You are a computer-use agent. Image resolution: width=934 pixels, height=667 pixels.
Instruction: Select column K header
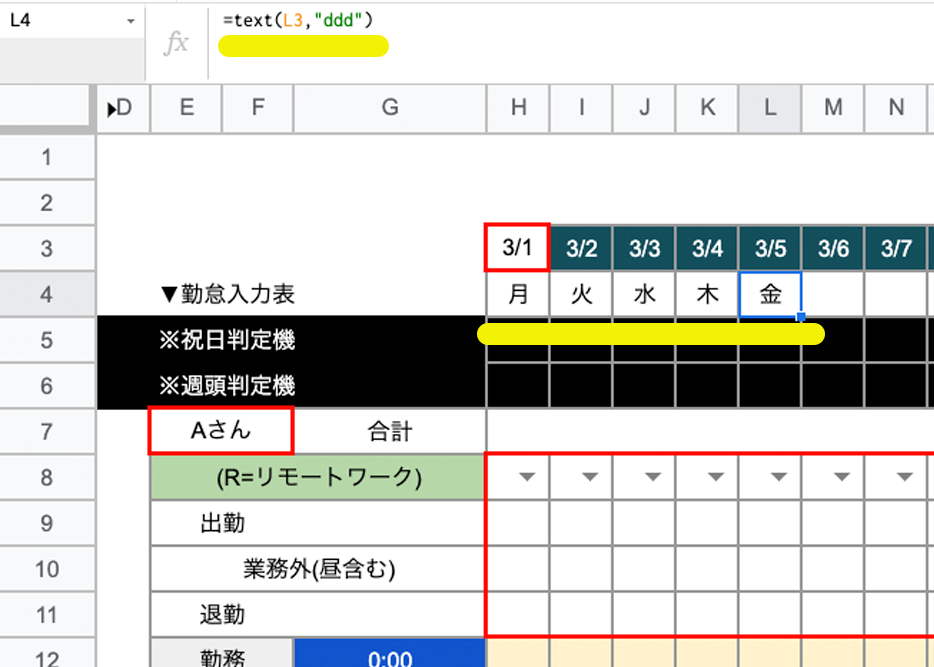(707, 108)
